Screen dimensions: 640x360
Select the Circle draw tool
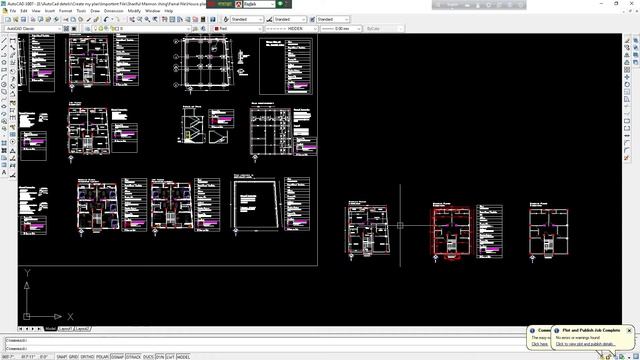[x=4, y=84]
